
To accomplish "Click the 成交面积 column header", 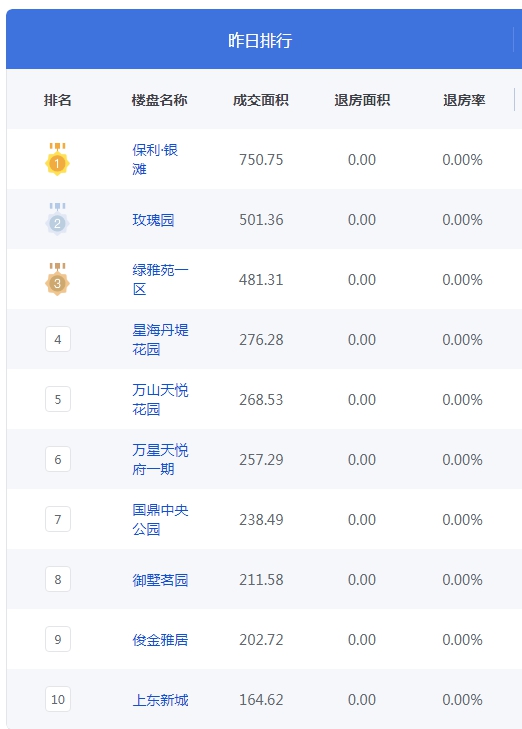I will [x=261, y=100].
